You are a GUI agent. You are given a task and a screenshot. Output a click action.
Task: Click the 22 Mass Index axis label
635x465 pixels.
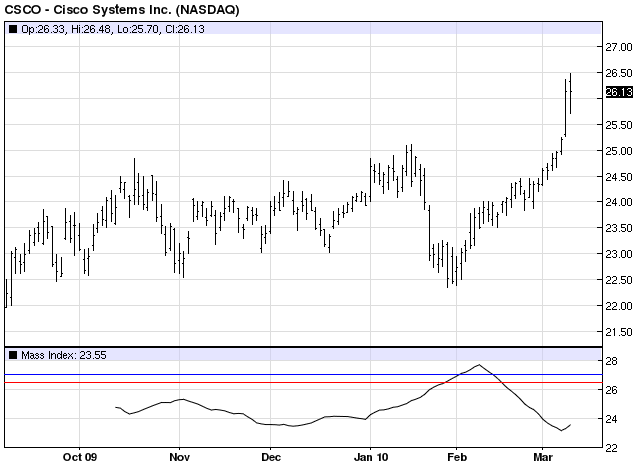coord(612,448)
